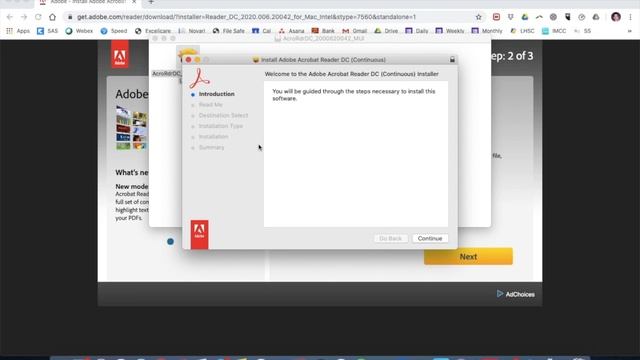Open the Monthly bookmark folder
Image resolution: width=640 pixels, height=360 pixels.
point(487,31)
